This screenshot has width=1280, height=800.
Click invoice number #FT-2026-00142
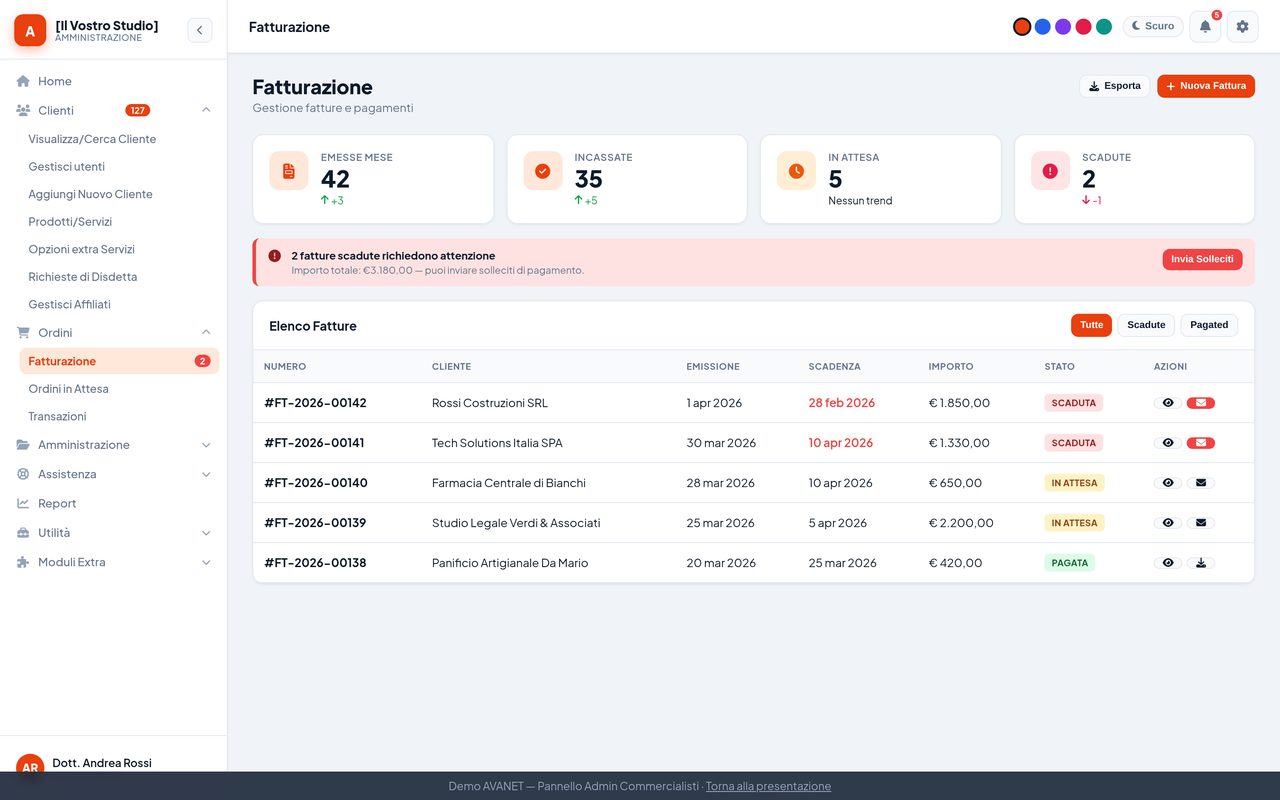[315, 403]
